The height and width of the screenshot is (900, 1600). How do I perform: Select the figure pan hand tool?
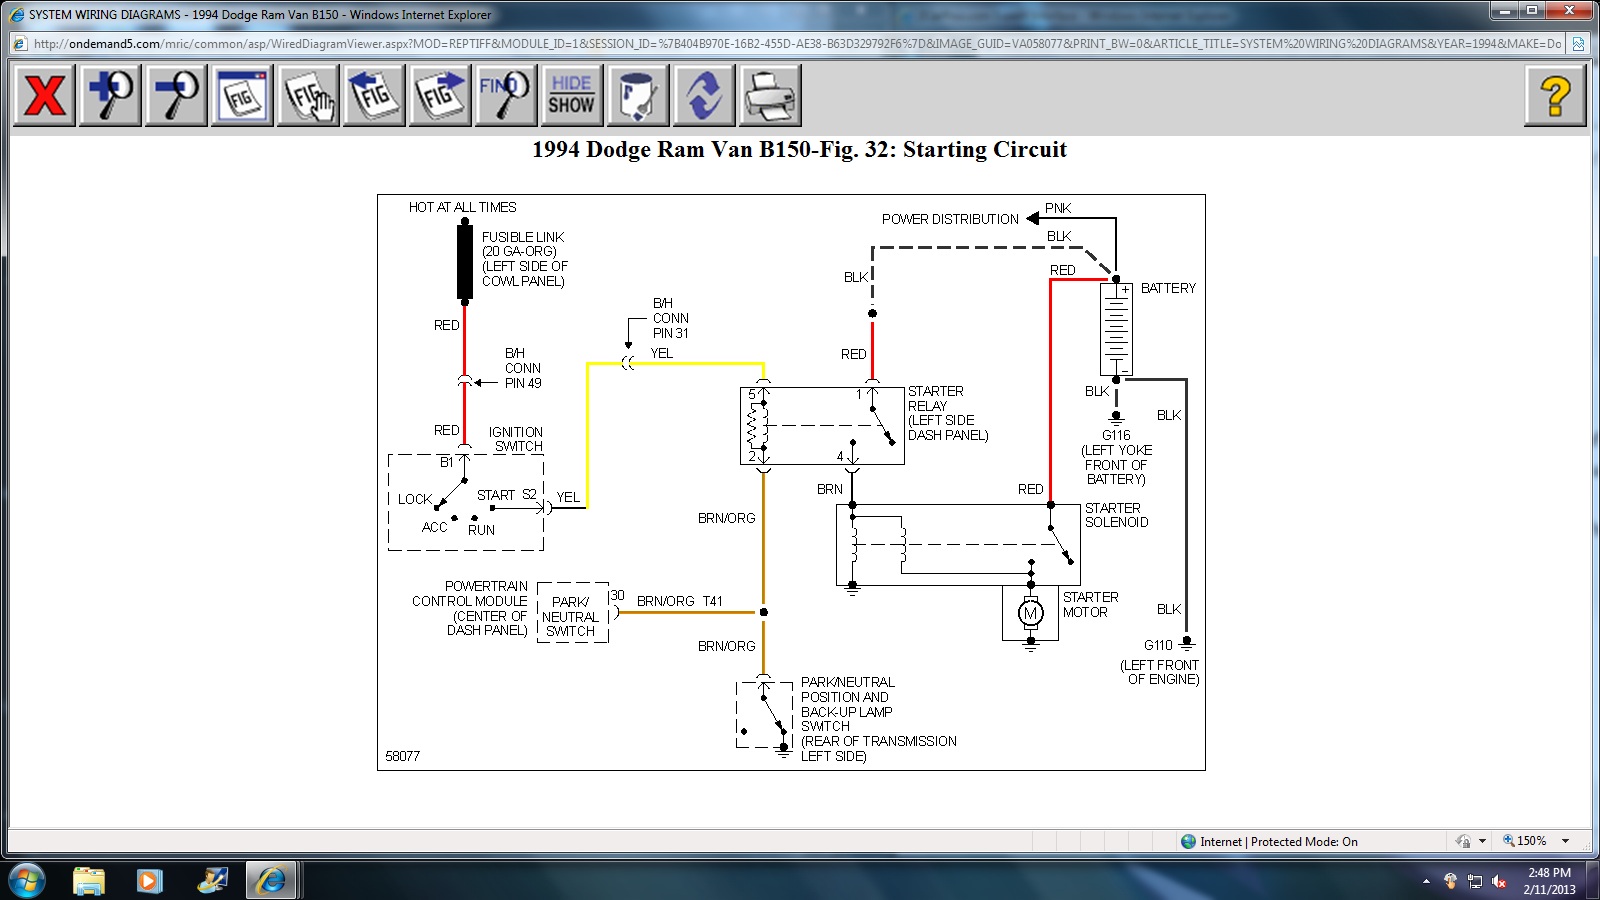tap(308, 96)
